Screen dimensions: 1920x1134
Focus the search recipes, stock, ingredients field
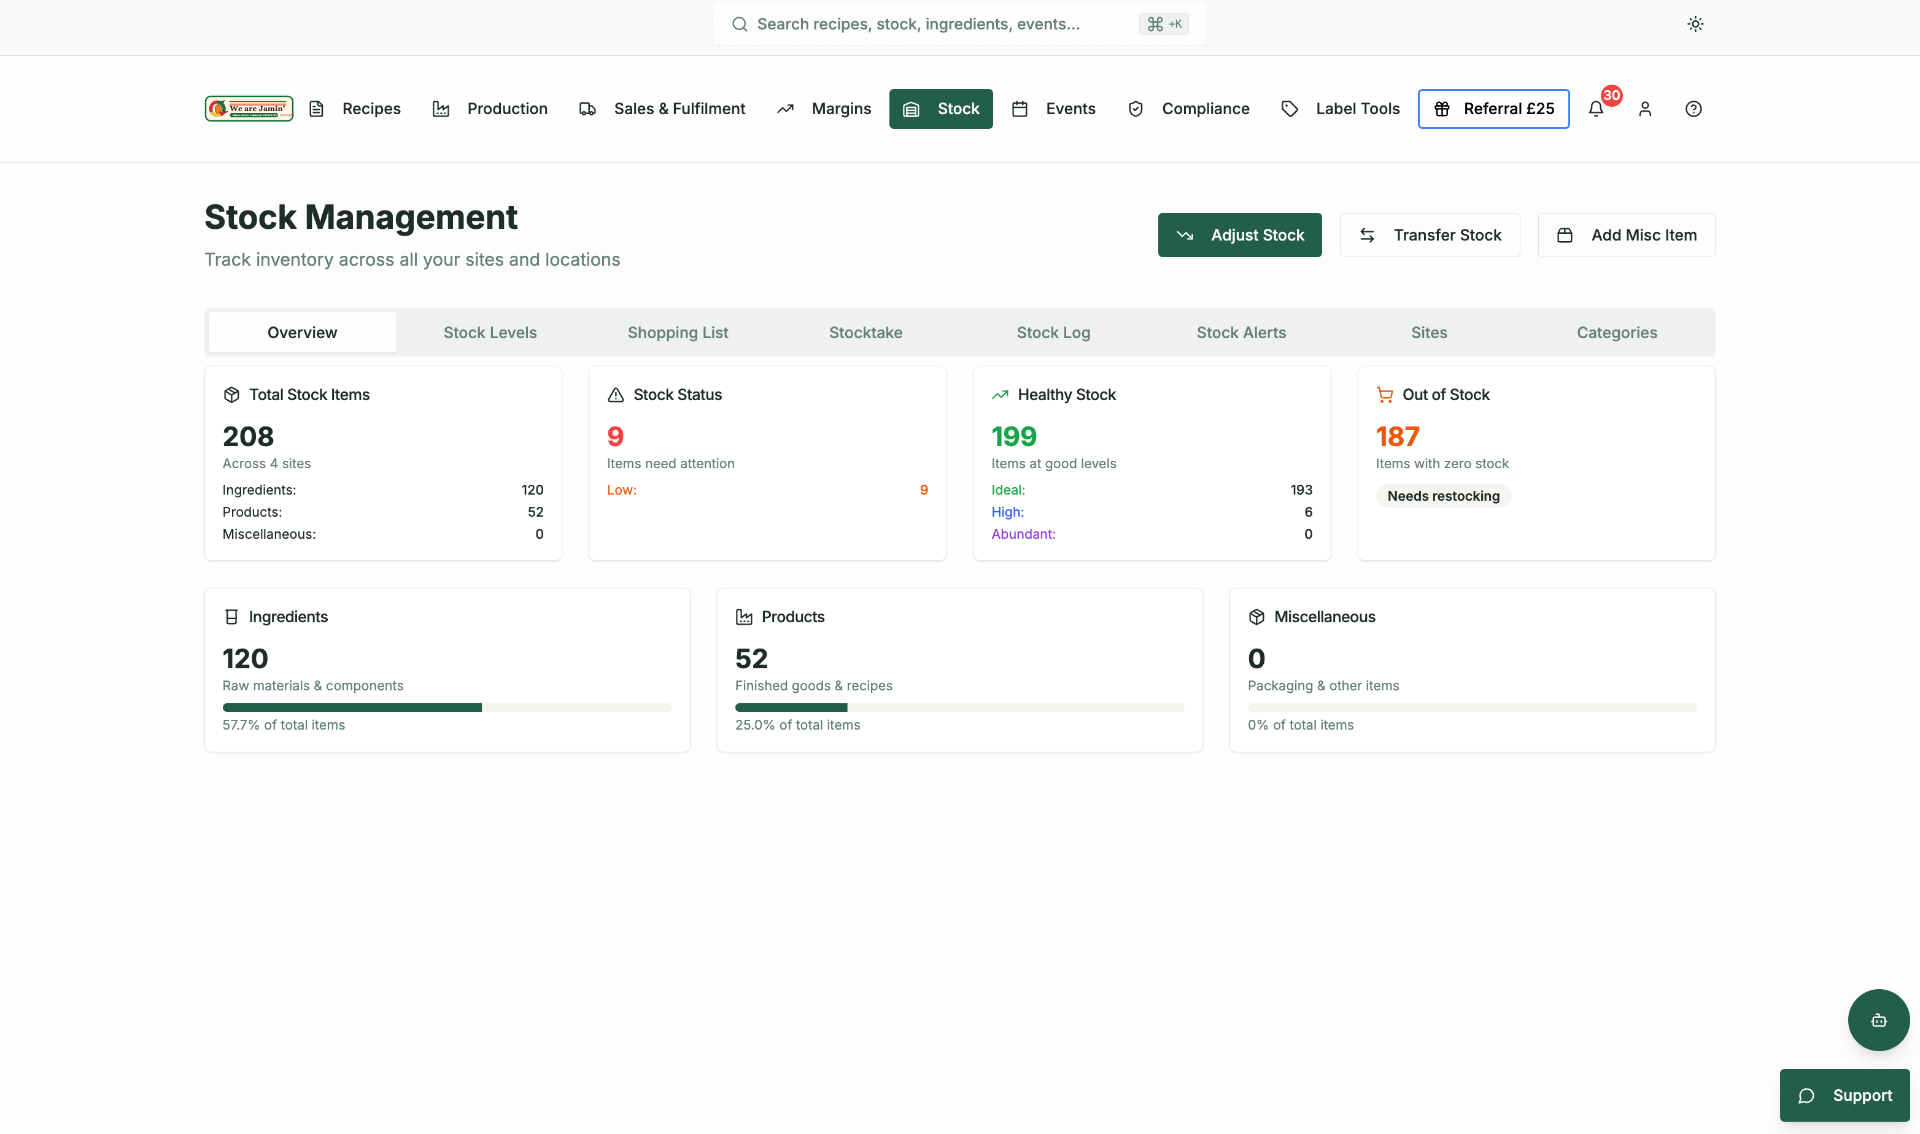tap(960, 24)
